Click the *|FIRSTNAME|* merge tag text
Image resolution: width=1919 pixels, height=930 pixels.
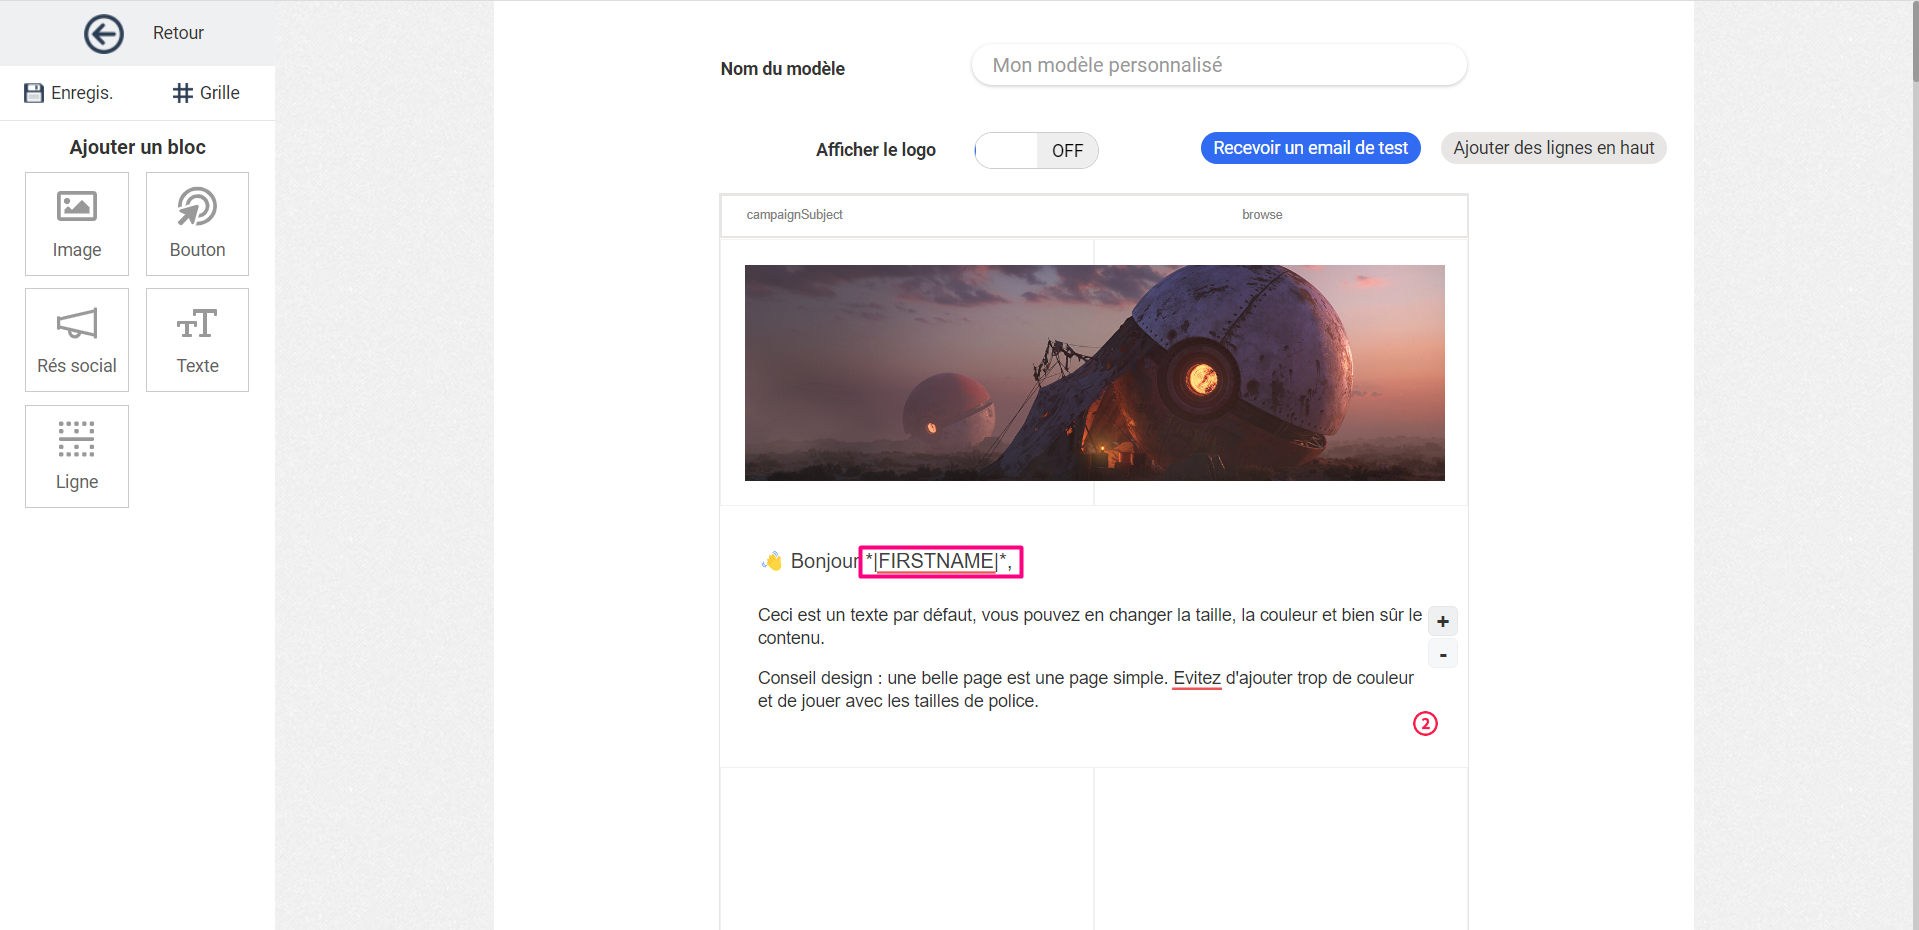tap(936, 561)
